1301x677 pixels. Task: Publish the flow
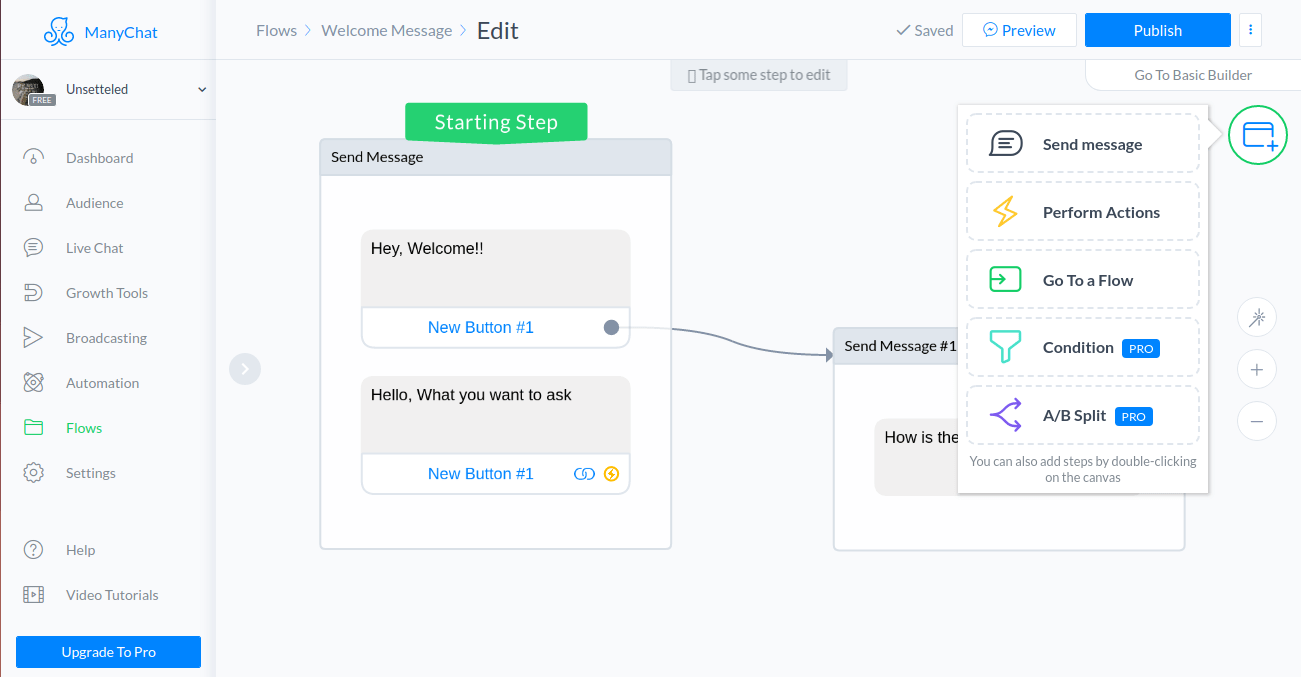pos(1157,30)
